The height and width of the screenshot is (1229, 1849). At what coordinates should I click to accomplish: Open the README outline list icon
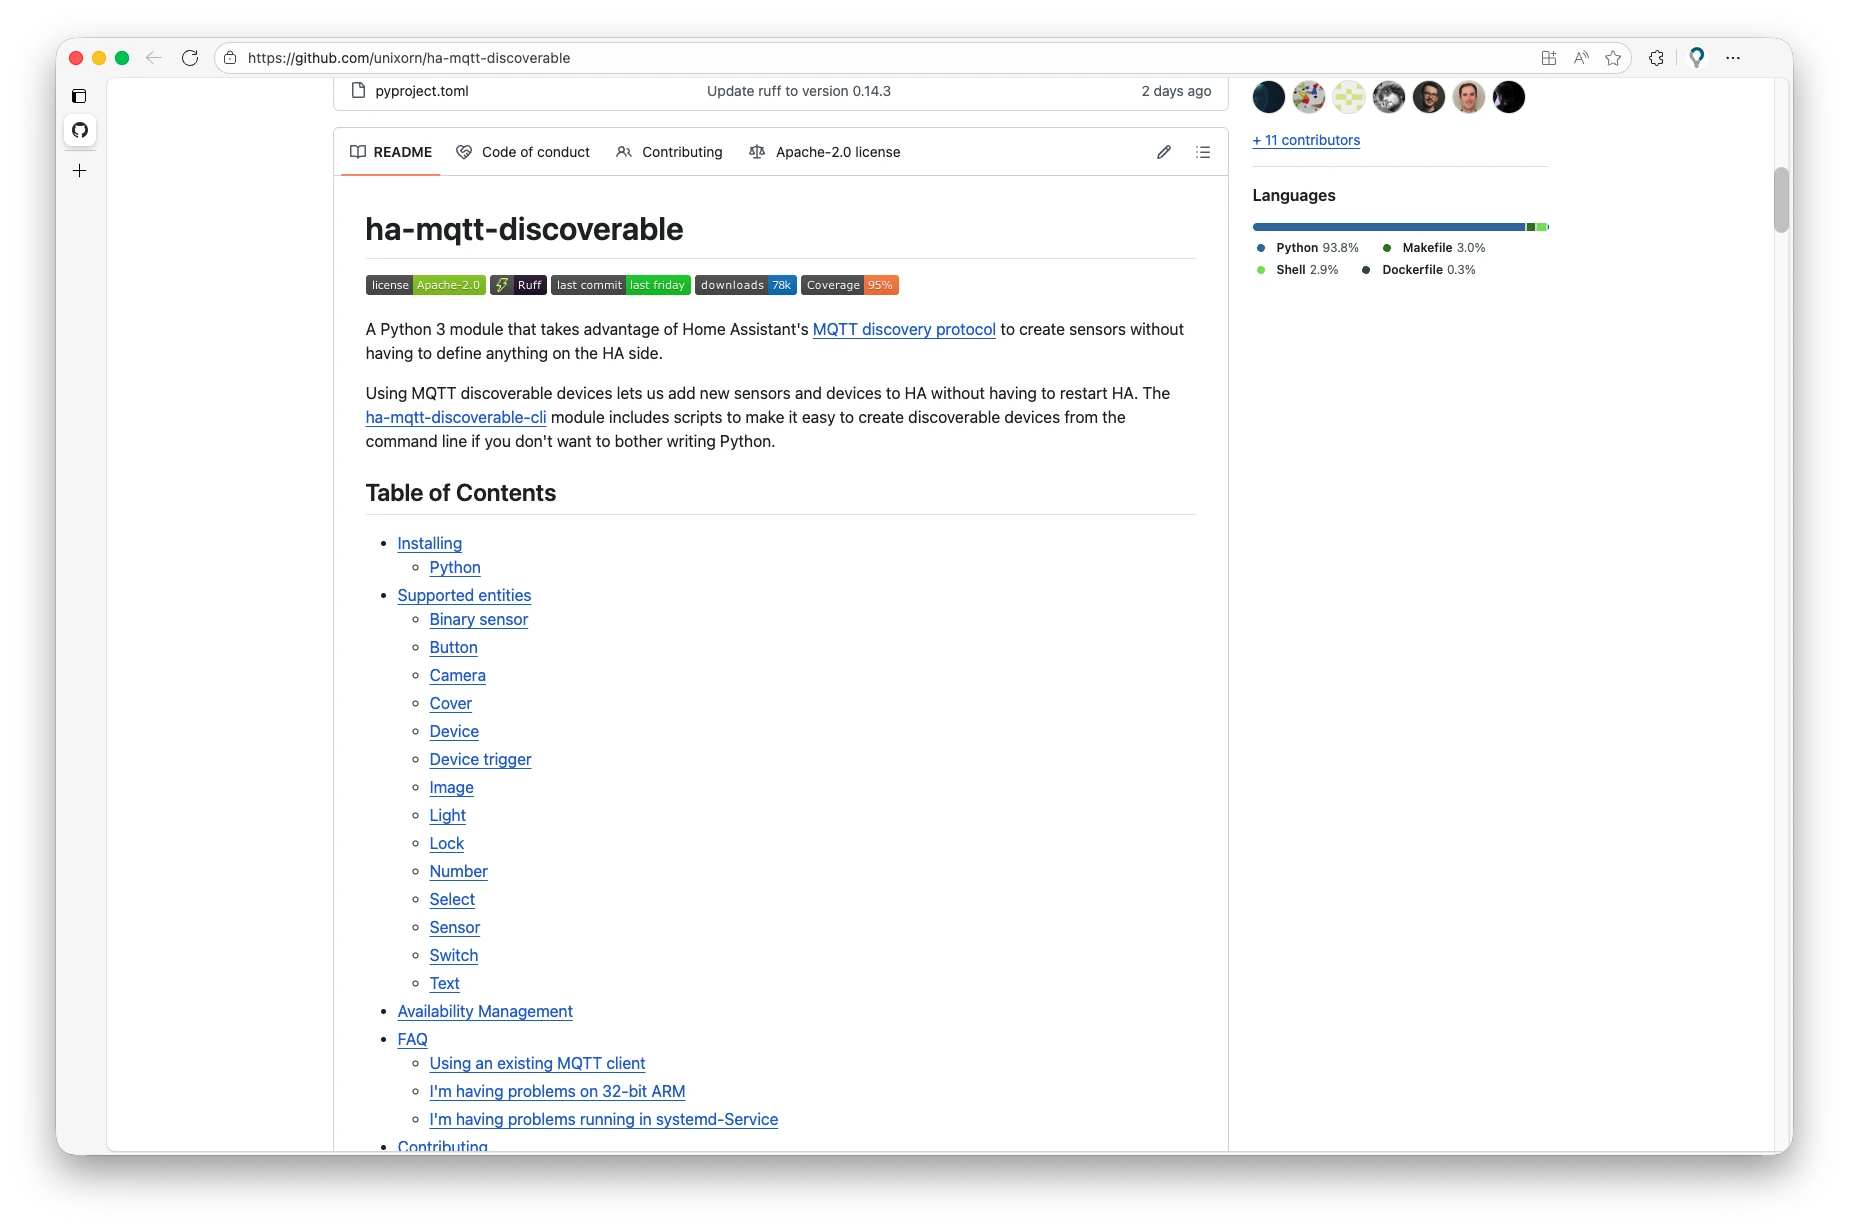tap(1203, 152)
